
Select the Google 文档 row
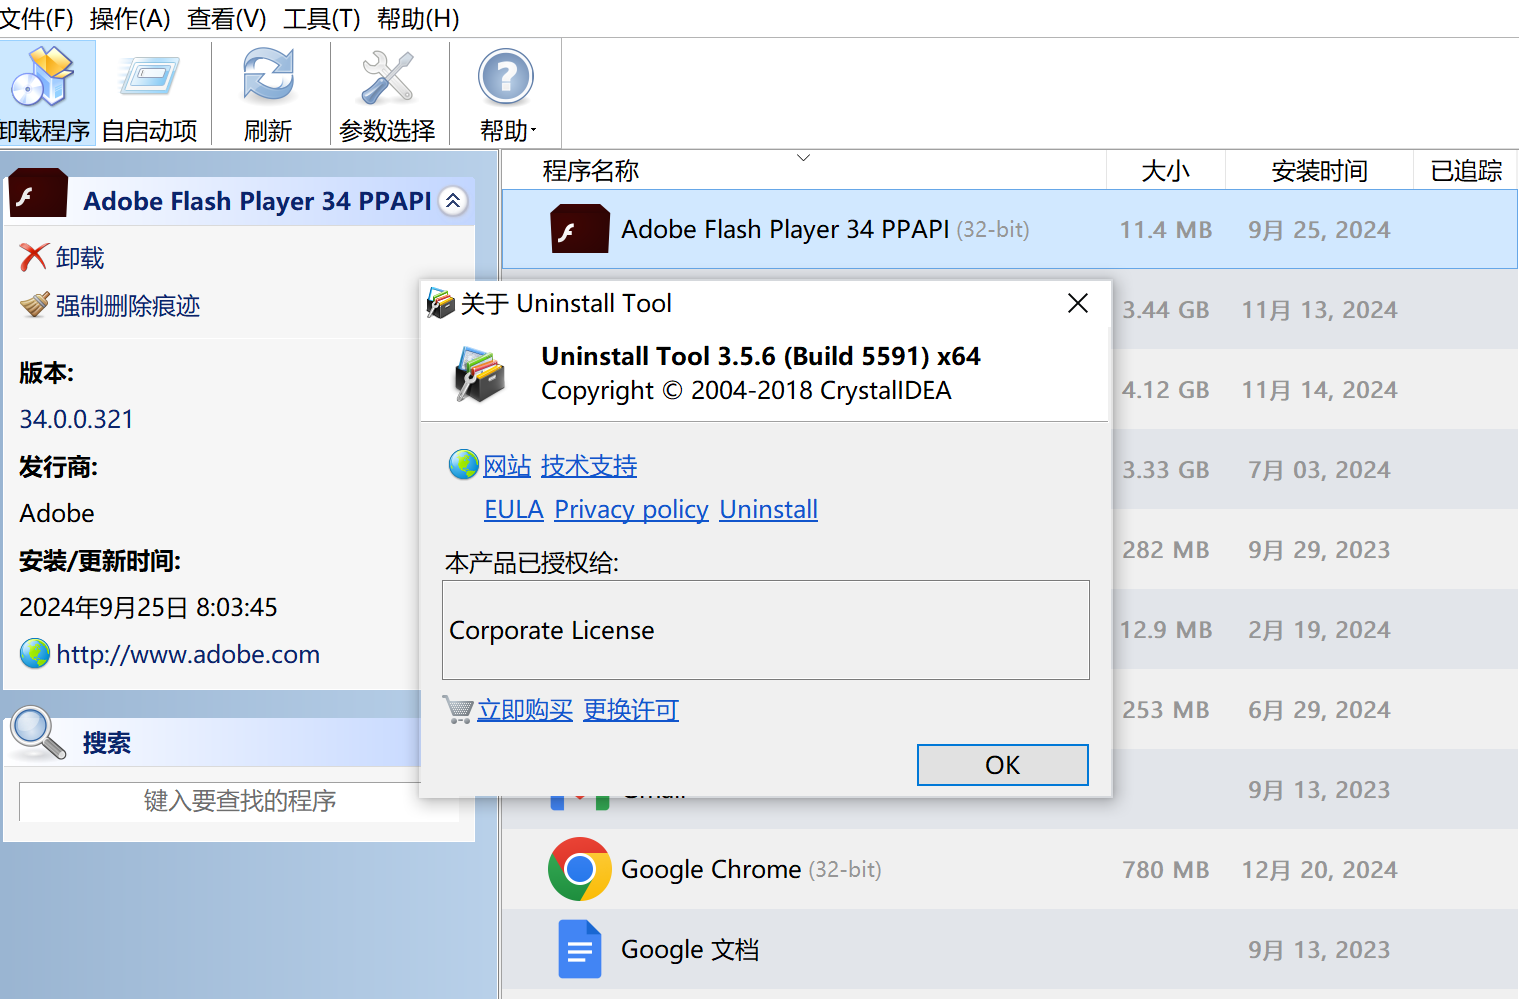1010,949
